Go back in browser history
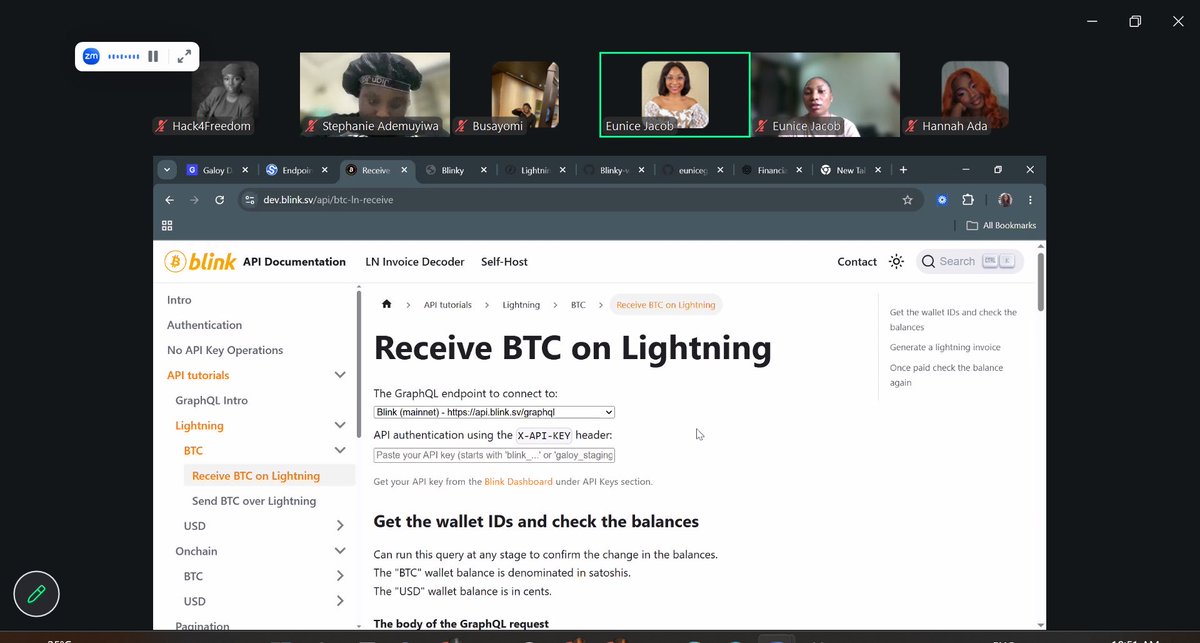The width and height of the screenshot is (1200, 643). click(169, 200)
